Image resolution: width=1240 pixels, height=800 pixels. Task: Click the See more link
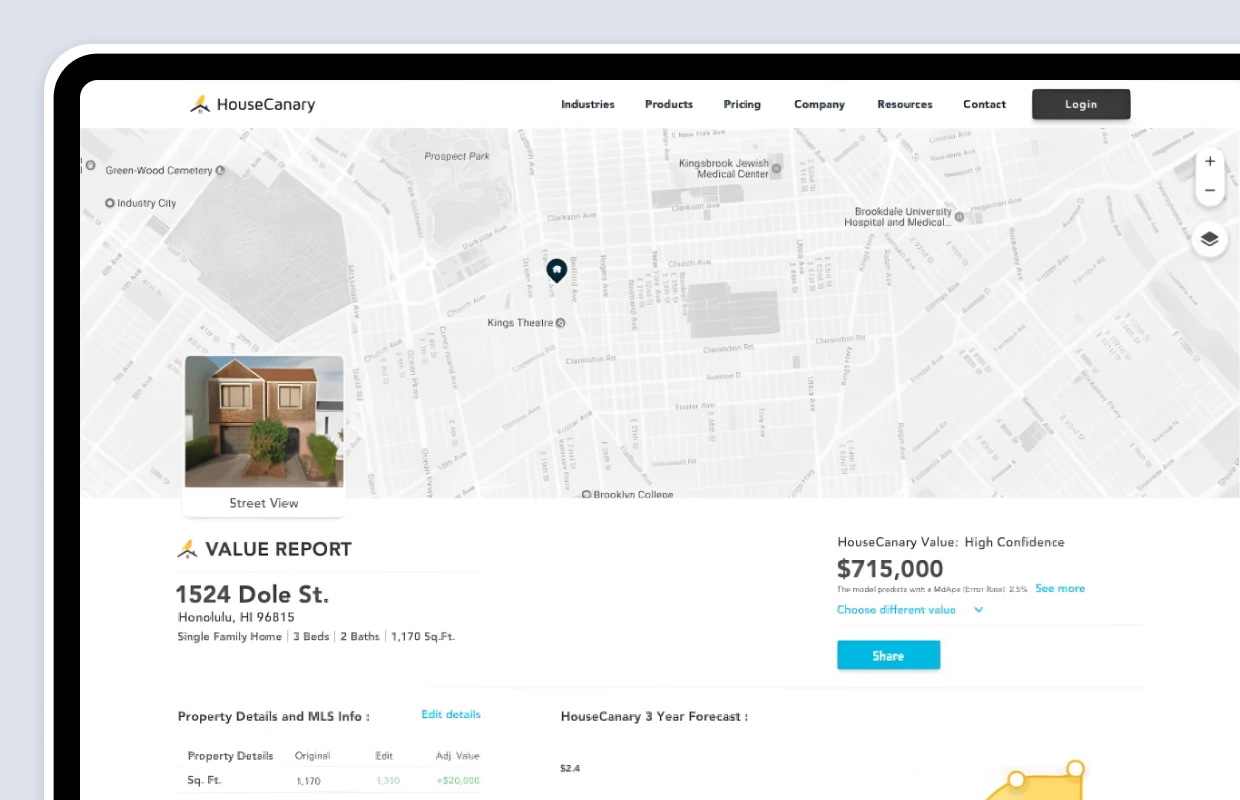[1060, 588]
